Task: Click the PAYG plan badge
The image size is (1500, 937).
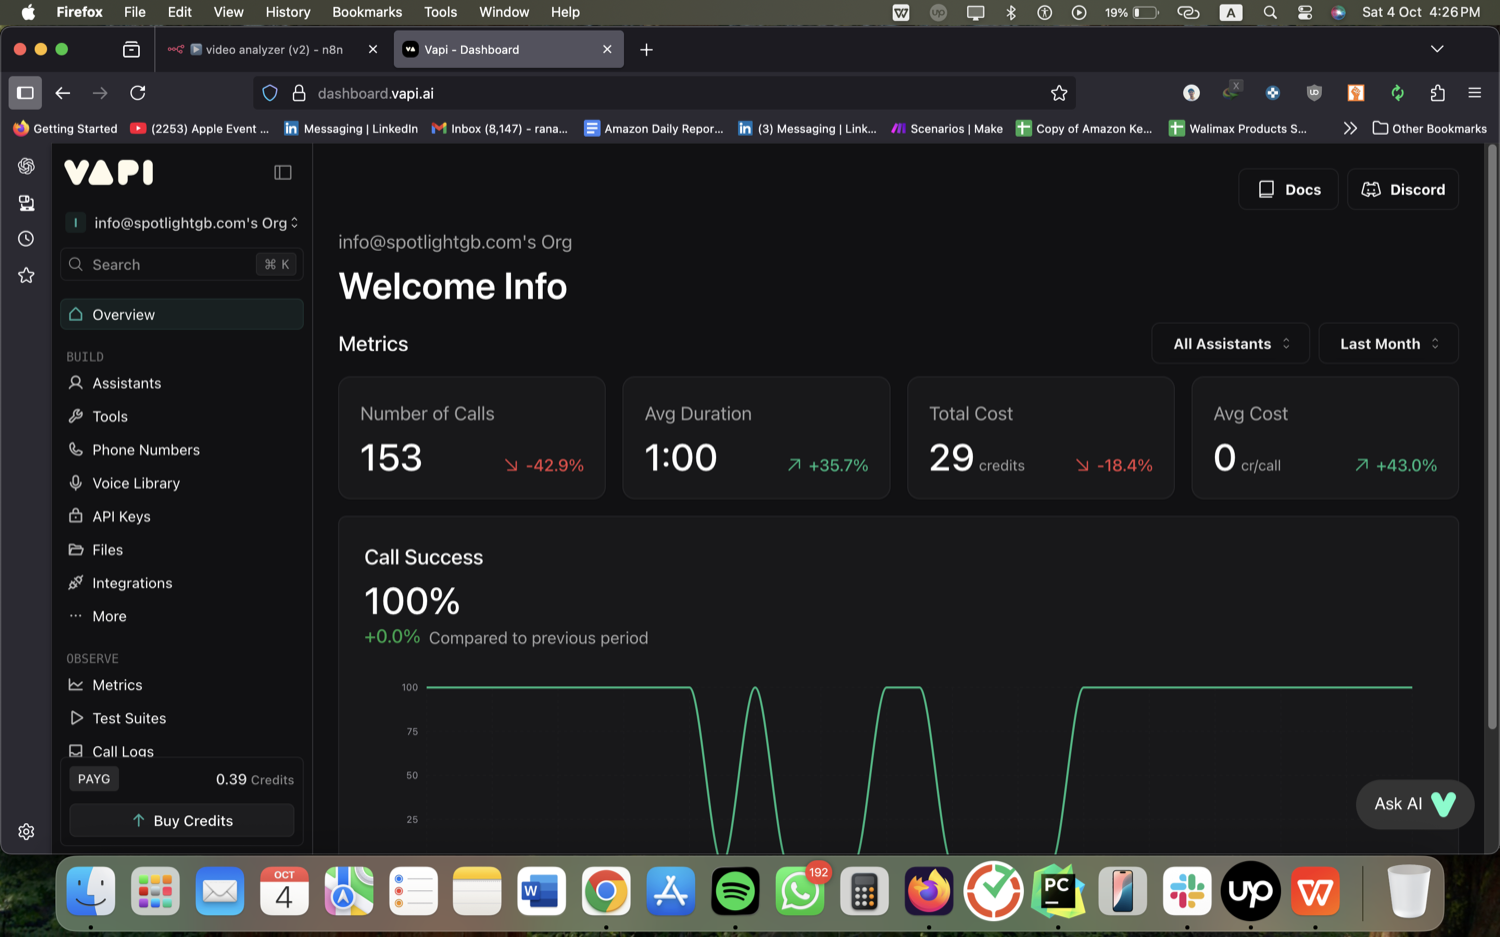Action: [x=94, y=779]
